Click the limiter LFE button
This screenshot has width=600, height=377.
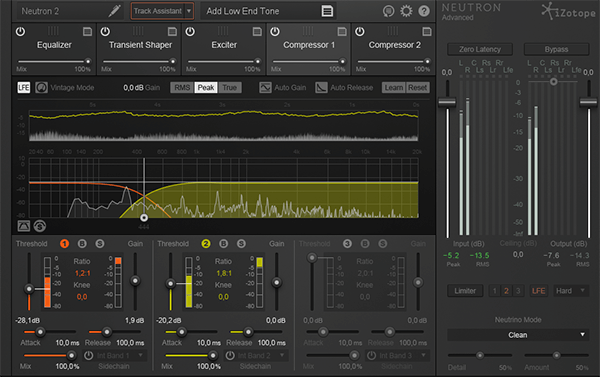pyautogui.click(x=538, y=291)
